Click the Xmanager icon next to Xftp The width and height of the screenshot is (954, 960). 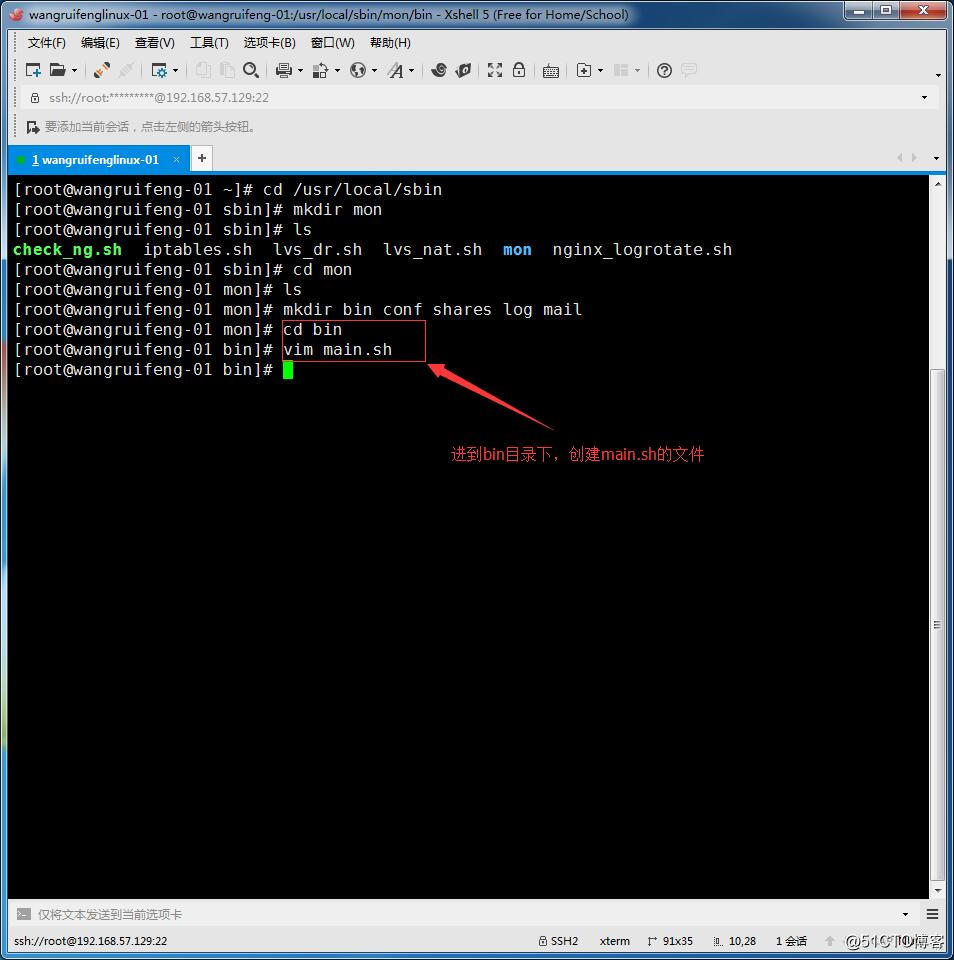[464, 70]
